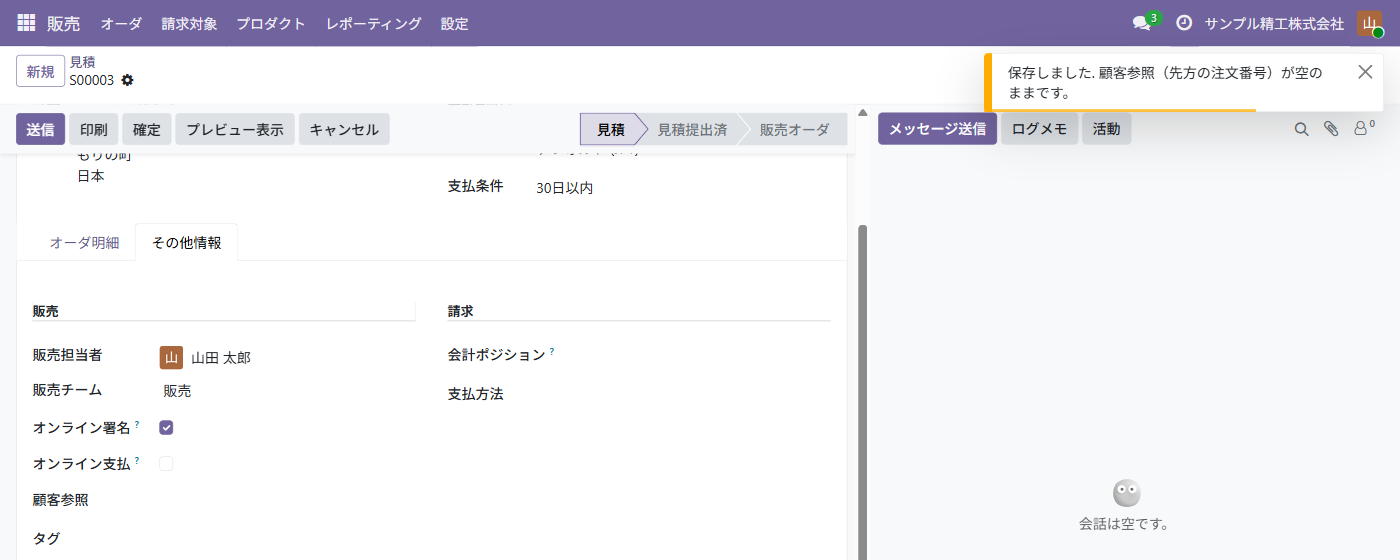Show the オンライン署名 help tooltip mark
This screenshot has width=1400, height=560.
click(x=137, y=424)
